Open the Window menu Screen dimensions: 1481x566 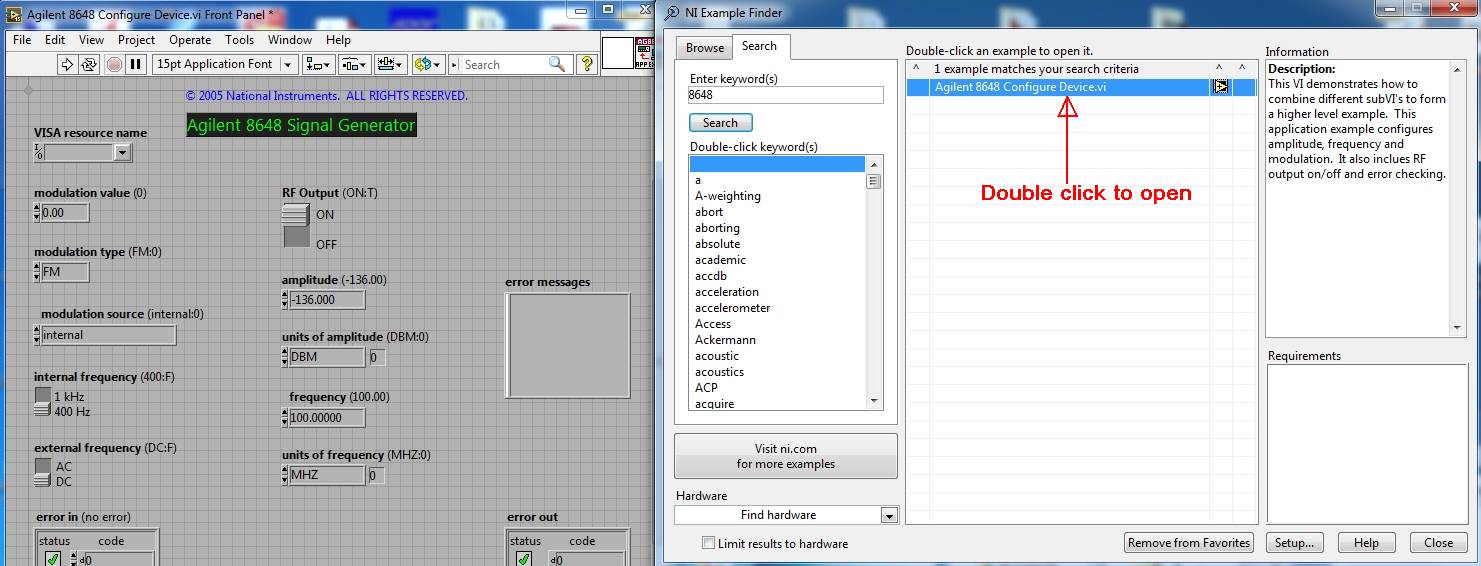[290, 40]
